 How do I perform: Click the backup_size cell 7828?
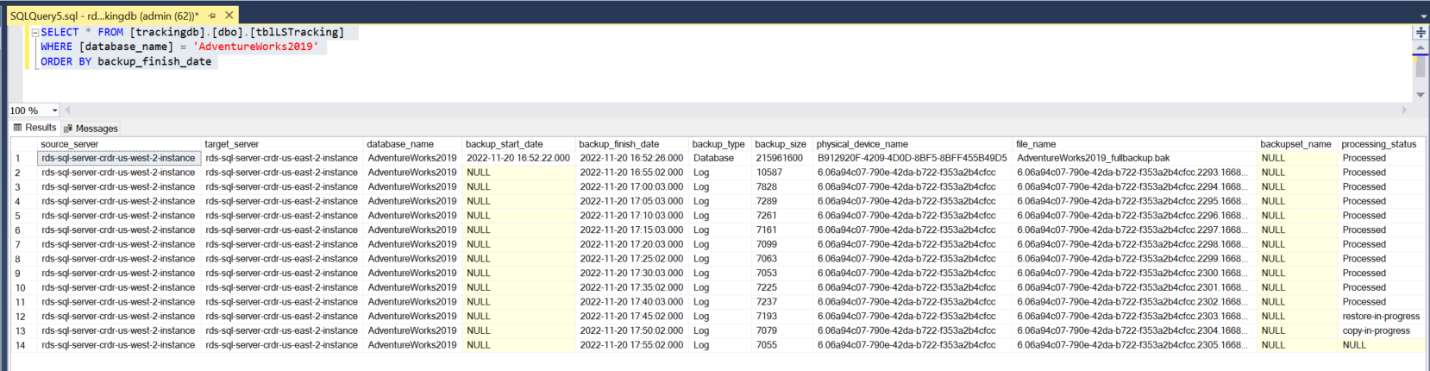tap(783, 187)
